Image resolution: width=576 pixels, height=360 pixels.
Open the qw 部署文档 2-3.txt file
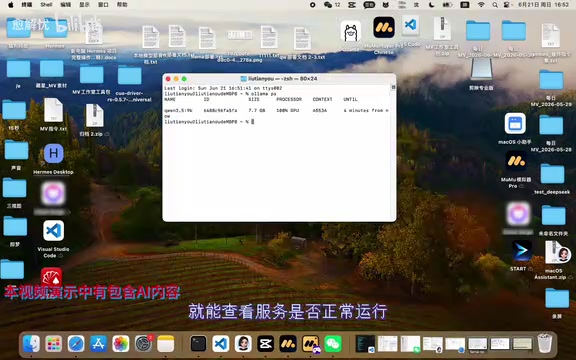click(x=302, y=39)
